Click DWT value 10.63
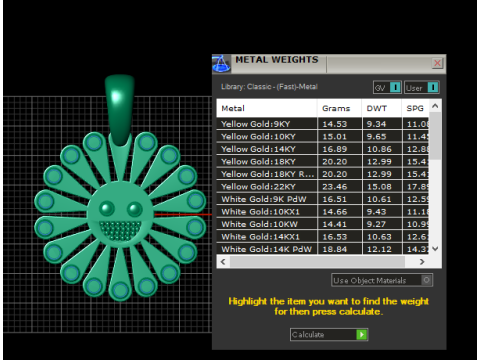This screenshot has height=360, width=480. coord(379,237)
